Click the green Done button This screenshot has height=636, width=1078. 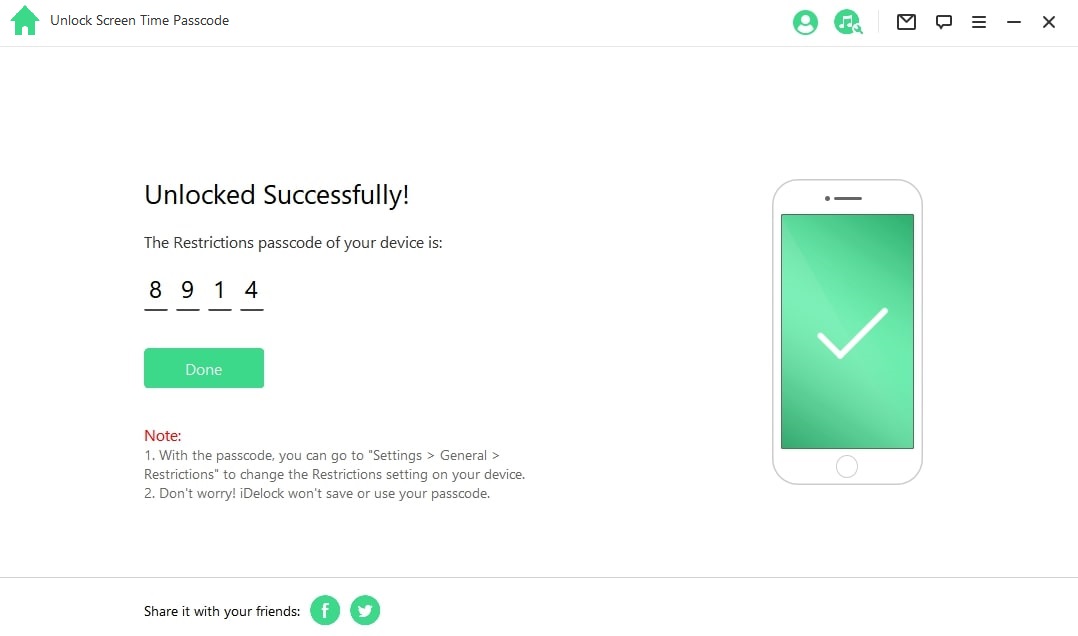[x=204, y=368]
